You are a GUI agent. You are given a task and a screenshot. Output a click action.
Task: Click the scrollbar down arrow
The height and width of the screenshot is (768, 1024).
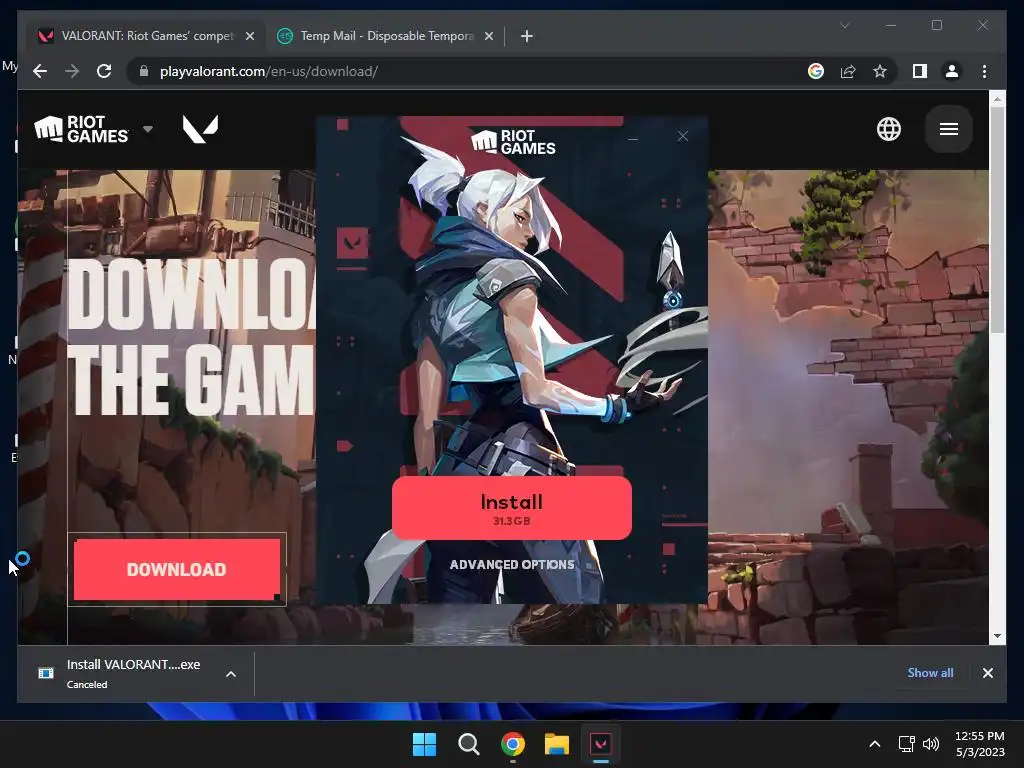coord(997,636)
